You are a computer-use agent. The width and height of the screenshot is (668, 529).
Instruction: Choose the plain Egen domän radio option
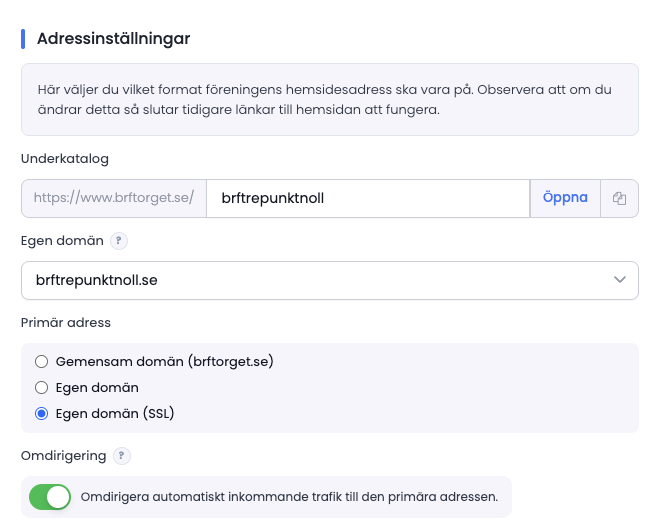[41, 388]
